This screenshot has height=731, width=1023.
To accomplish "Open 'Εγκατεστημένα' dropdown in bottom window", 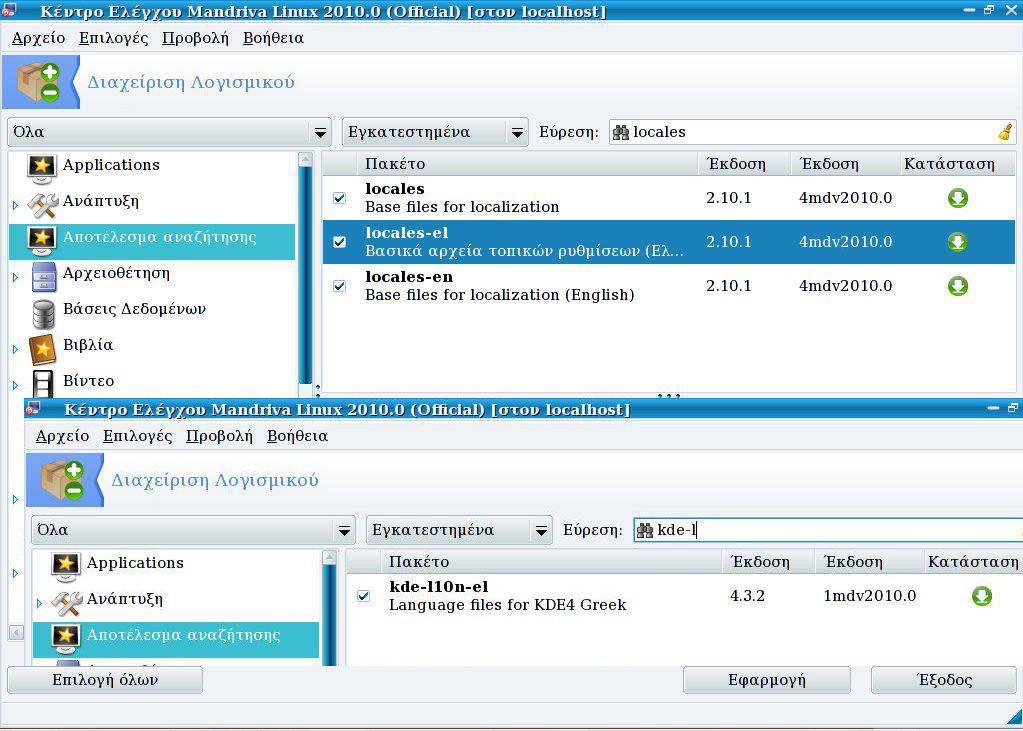I will point(459,530).
